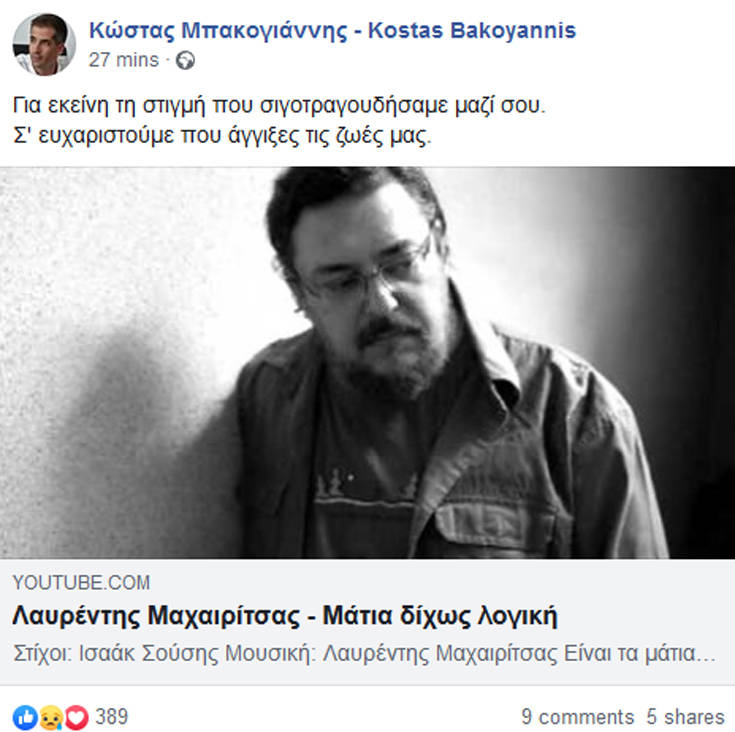Open the 9 comments link
Image resolution: width=735 pixels, height=732 pixels.
578,717
